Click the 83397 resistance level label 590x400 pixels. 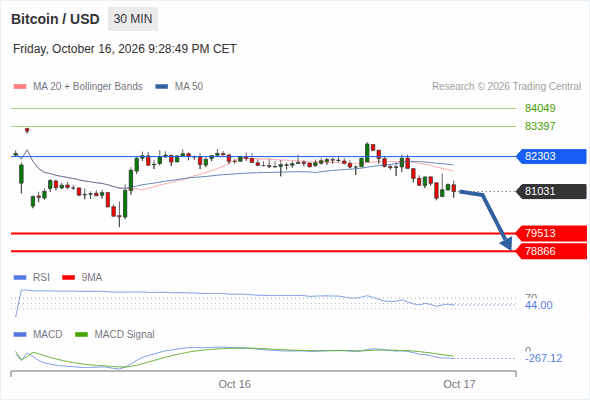(x=540, y=126)
